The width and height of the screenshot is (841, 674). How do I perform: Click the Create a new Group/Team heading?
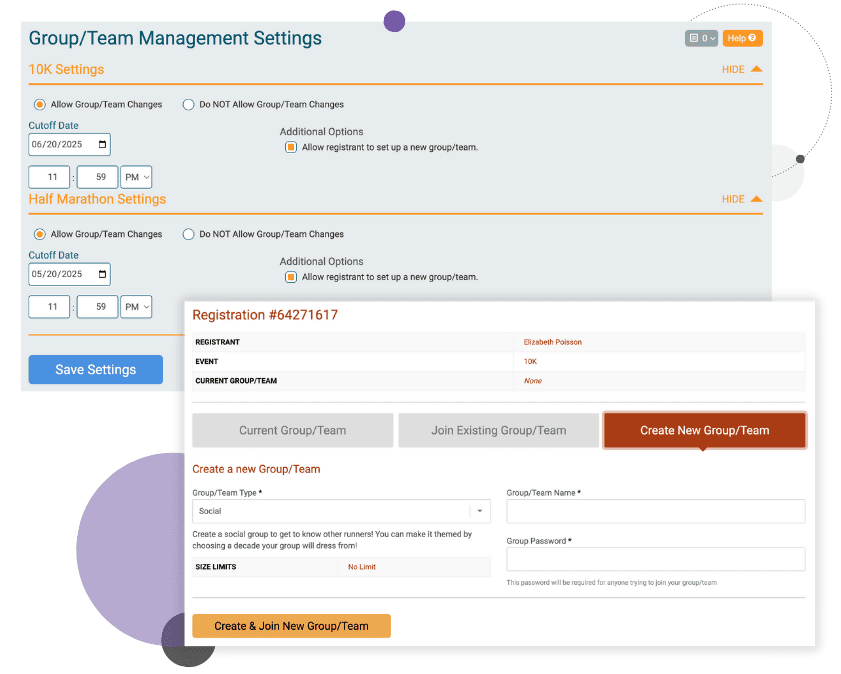256,469
